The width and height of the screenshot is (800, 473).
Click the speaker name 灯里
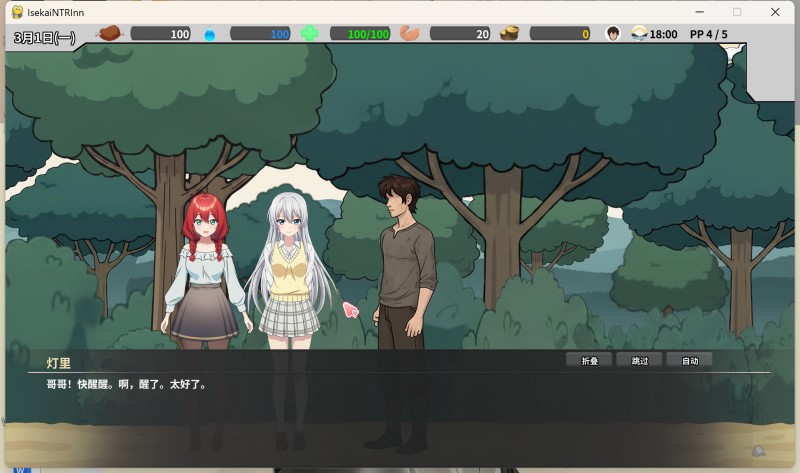click(59, 363)
